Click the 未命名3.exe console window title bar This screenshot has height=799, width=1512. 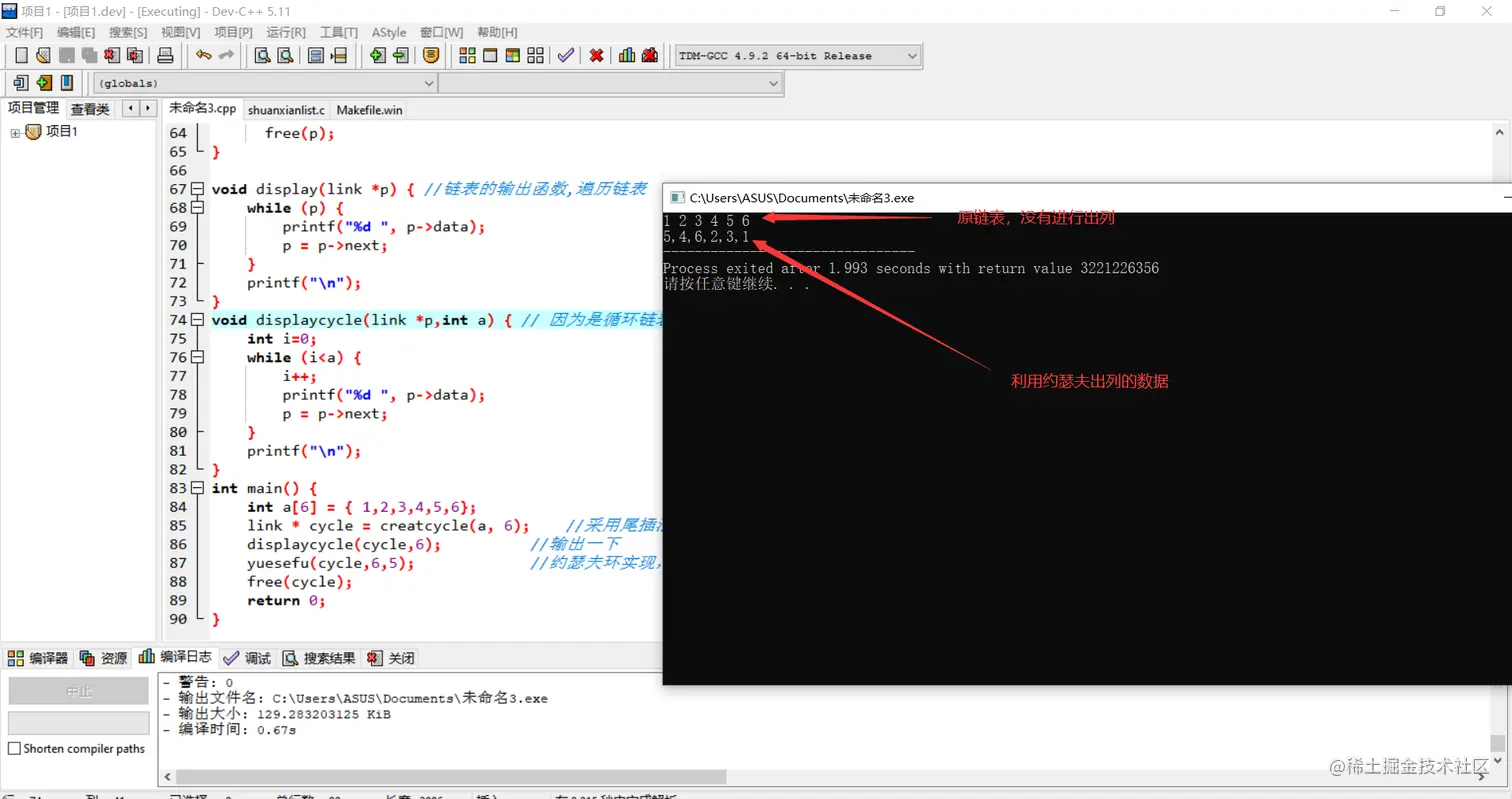coord(1087,198)
